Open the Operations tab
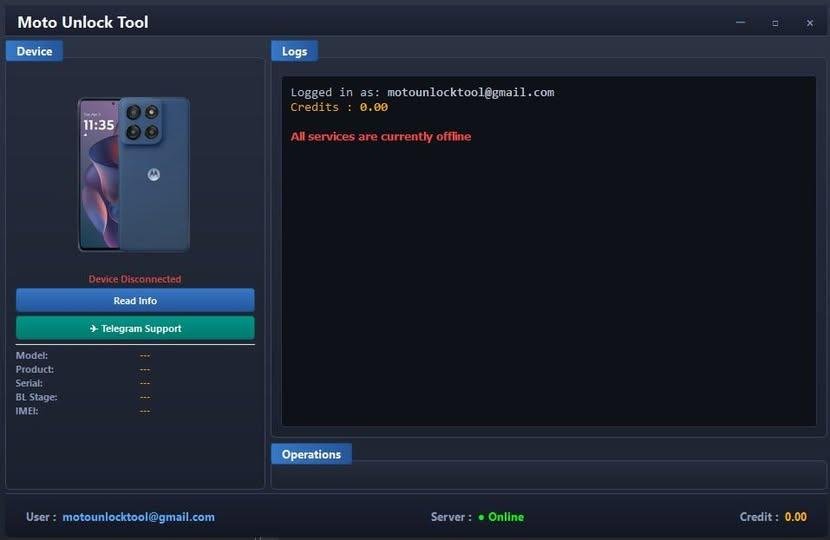 311,454
